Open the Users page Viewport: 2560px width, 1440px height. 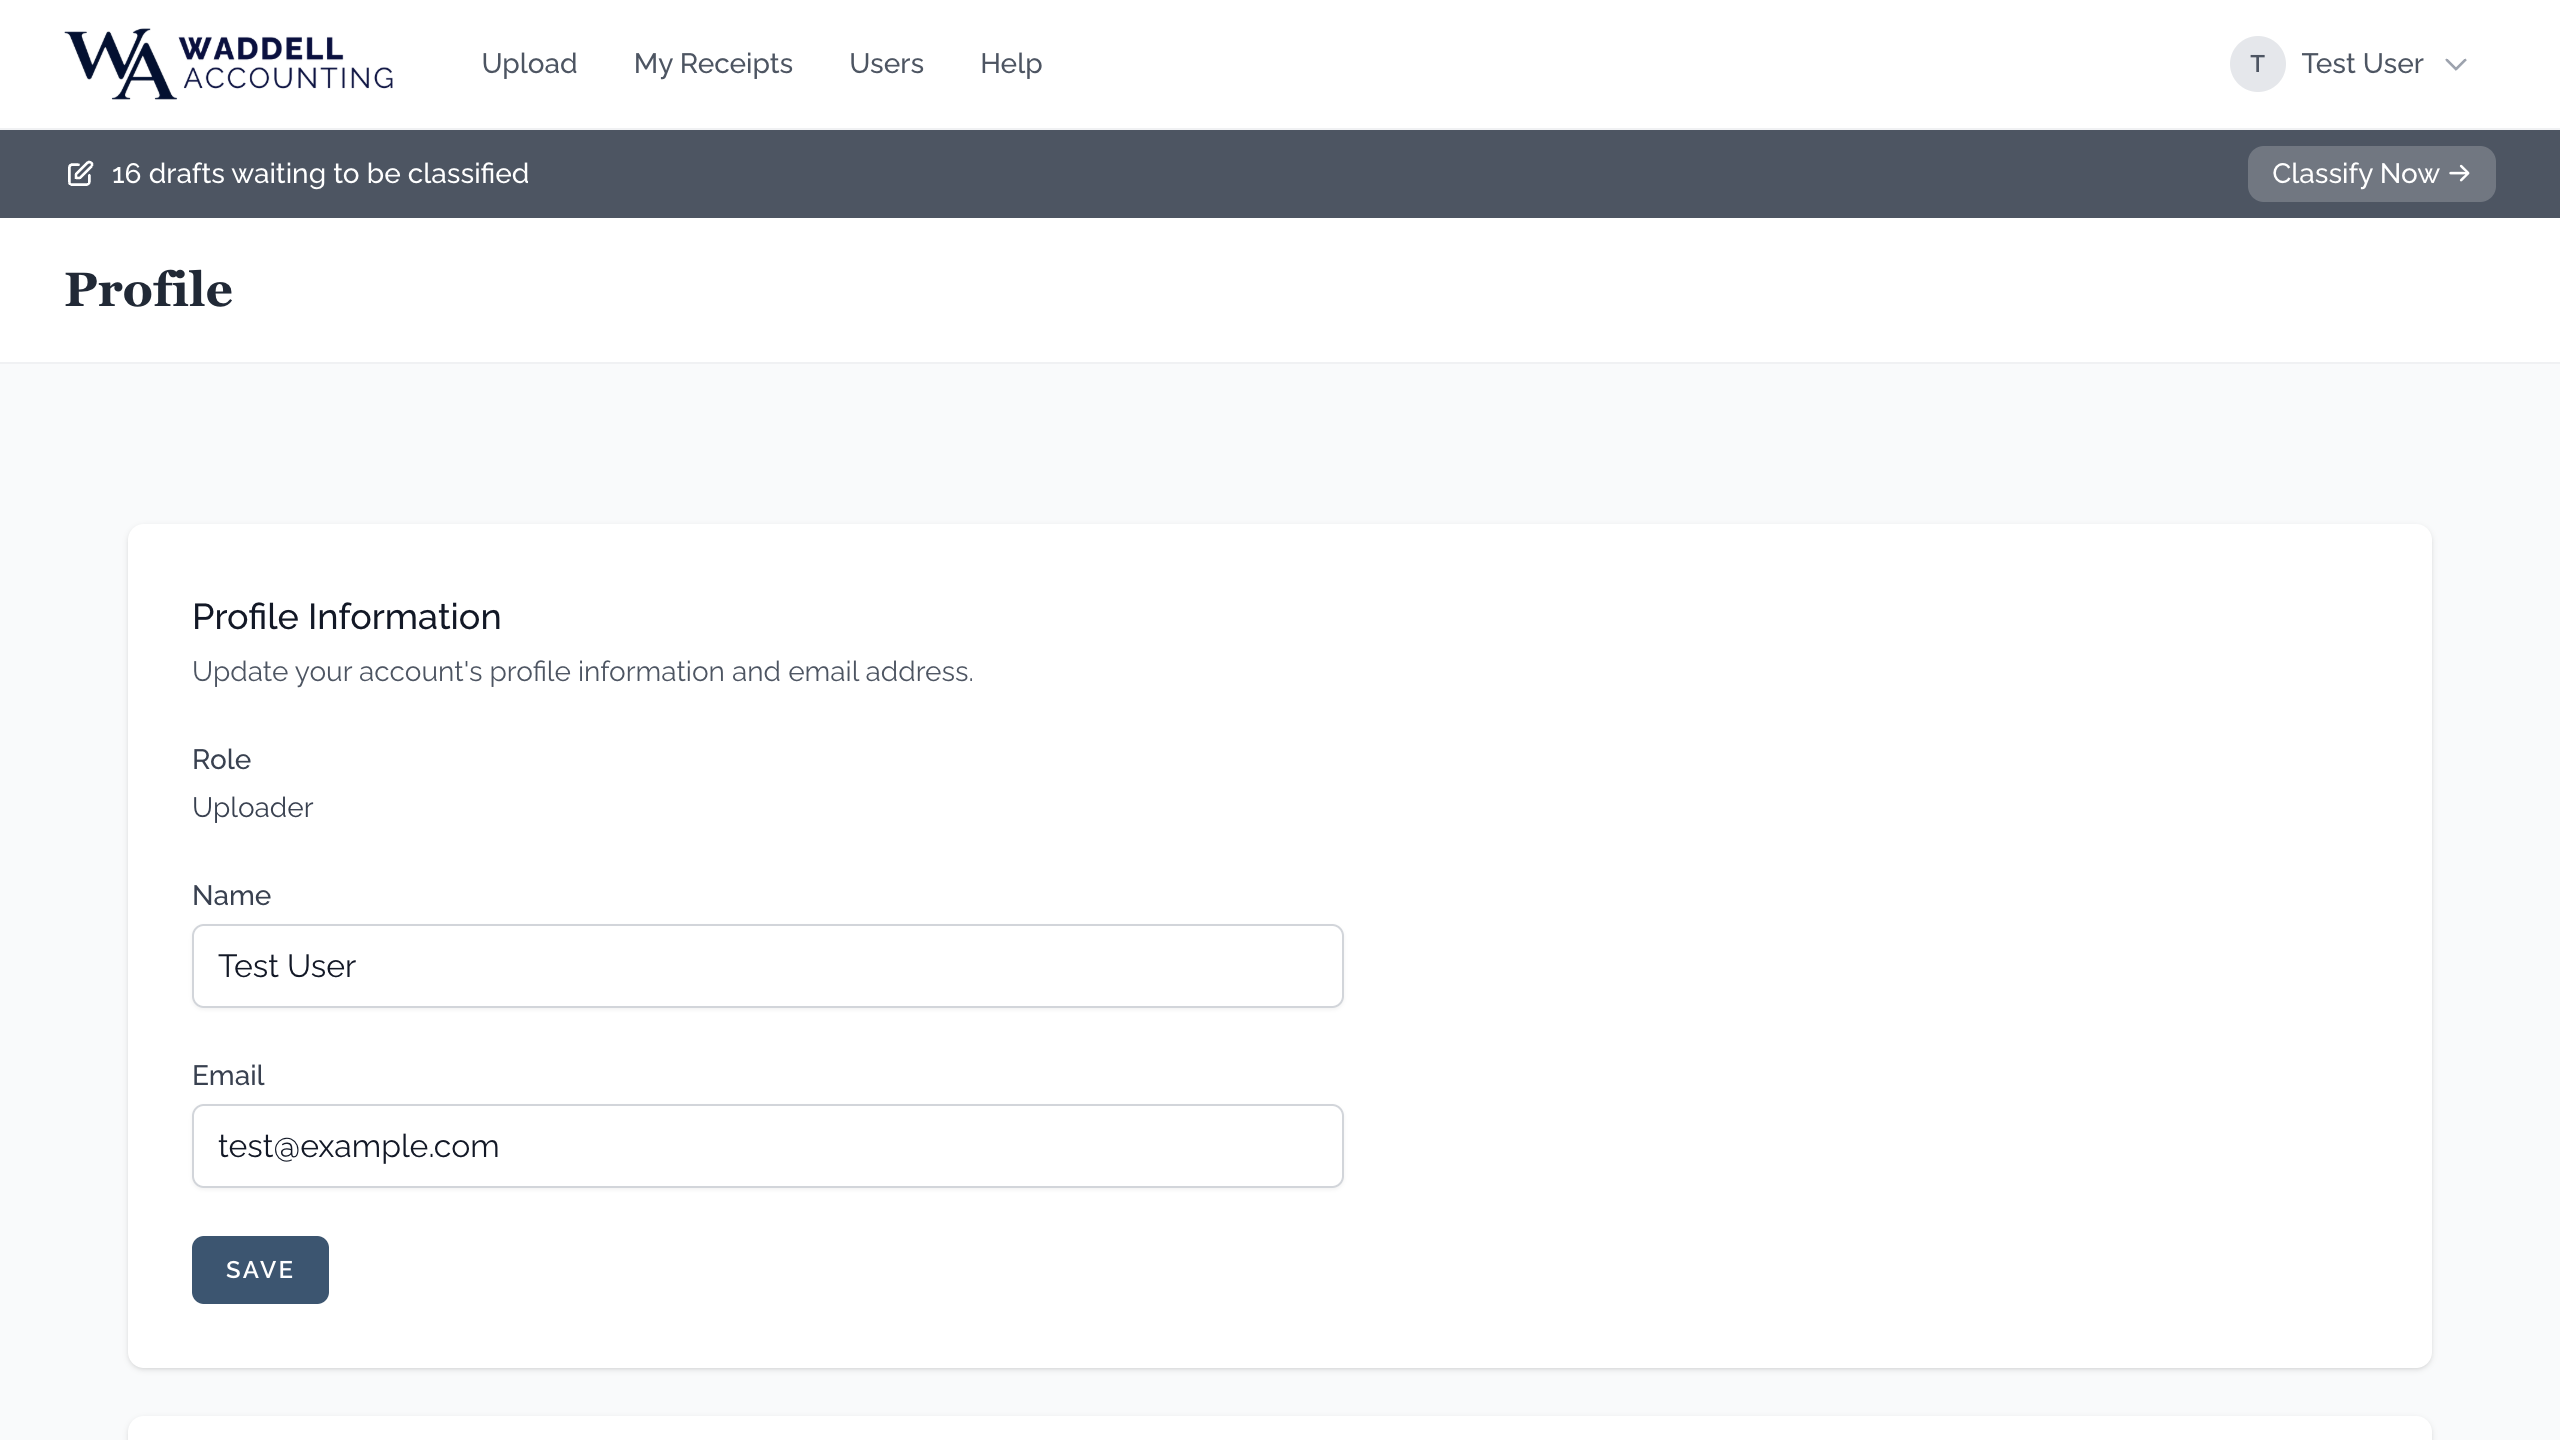pyautogui.click(x=886, y=64)
